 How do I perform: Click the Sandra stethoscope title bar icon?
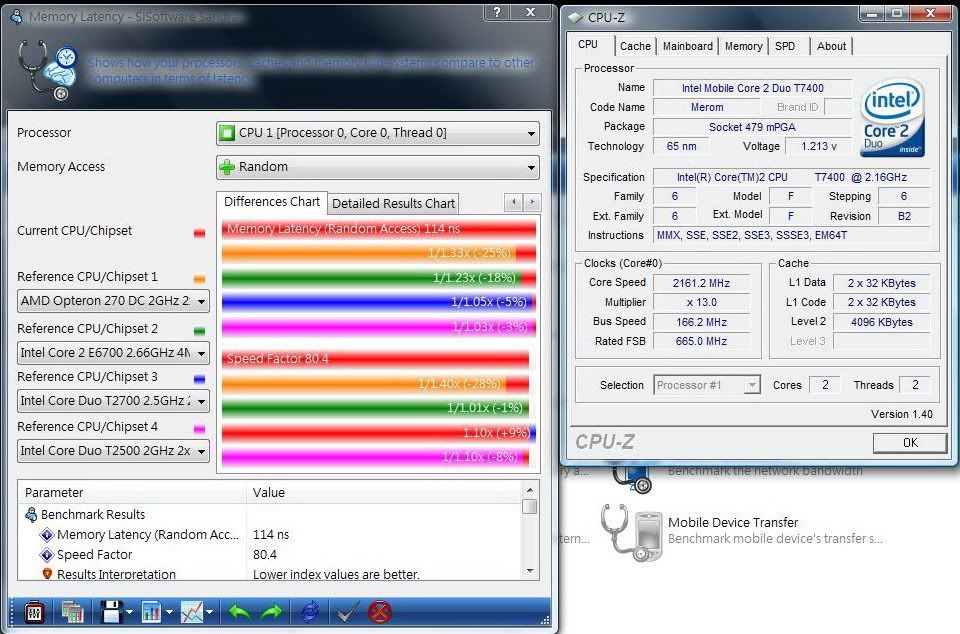pos(17,17)
